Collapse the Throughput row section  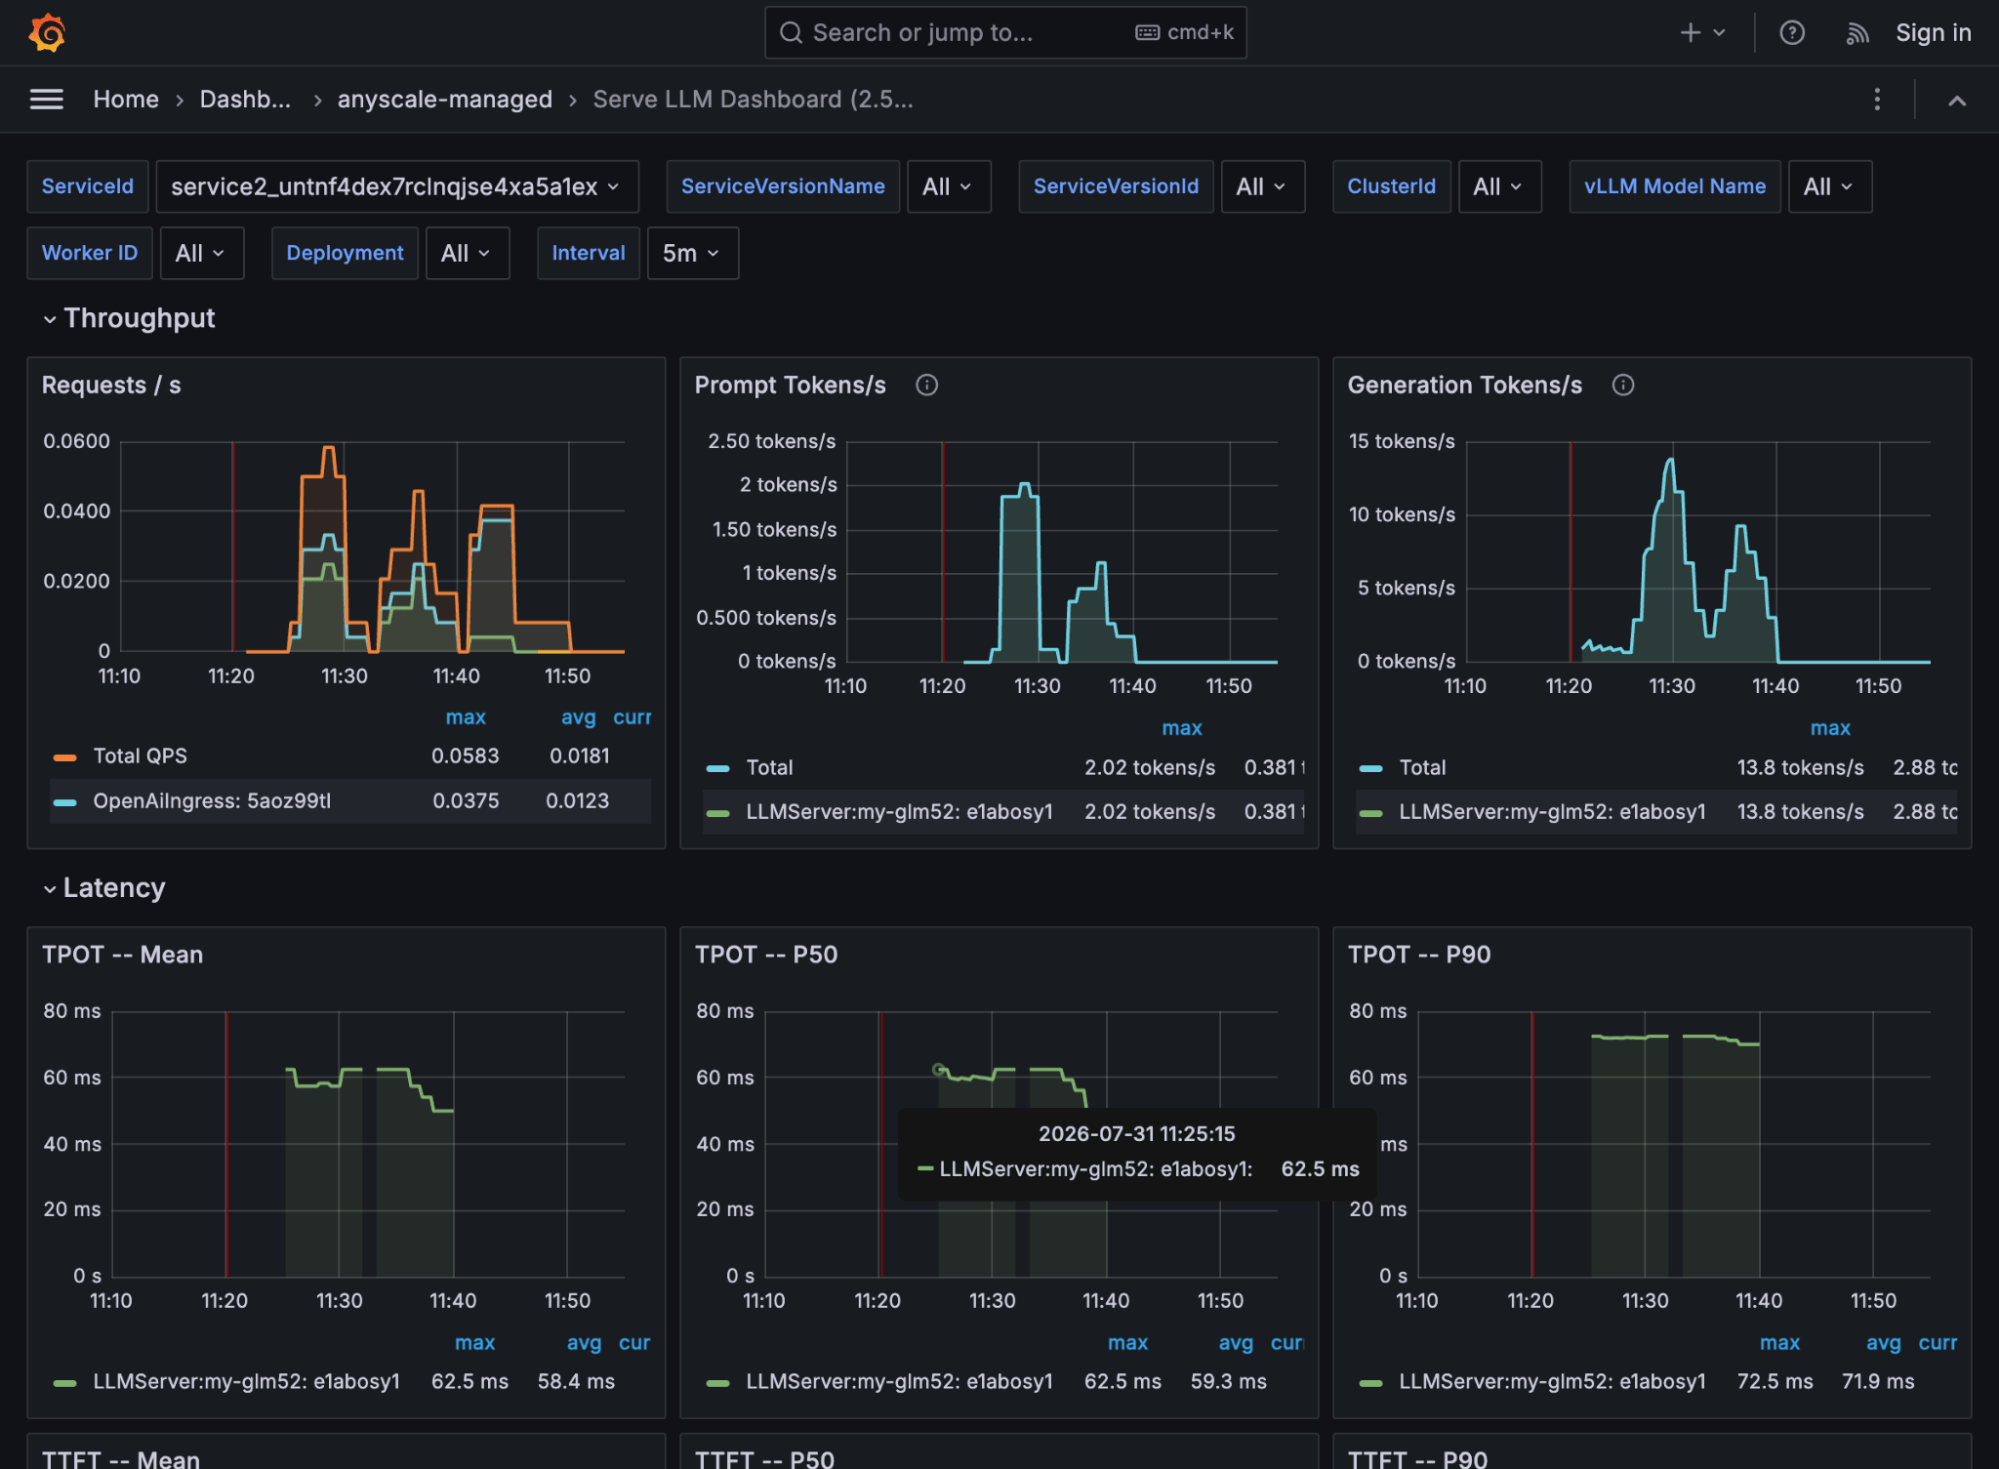[x=128, y=318]
